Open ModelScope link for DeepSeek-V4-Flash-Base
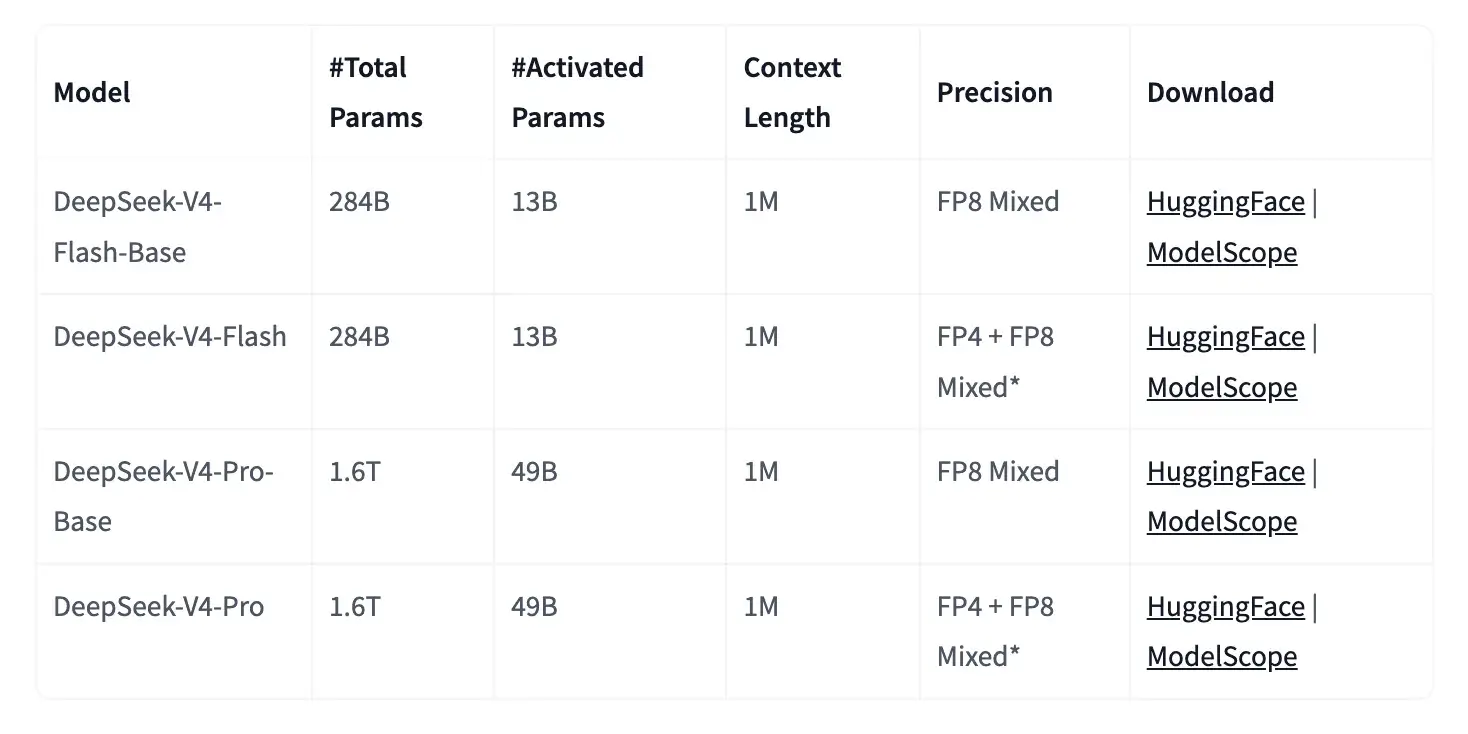The height and width of the screenshot is (734, 1468). coord(1221,252)
